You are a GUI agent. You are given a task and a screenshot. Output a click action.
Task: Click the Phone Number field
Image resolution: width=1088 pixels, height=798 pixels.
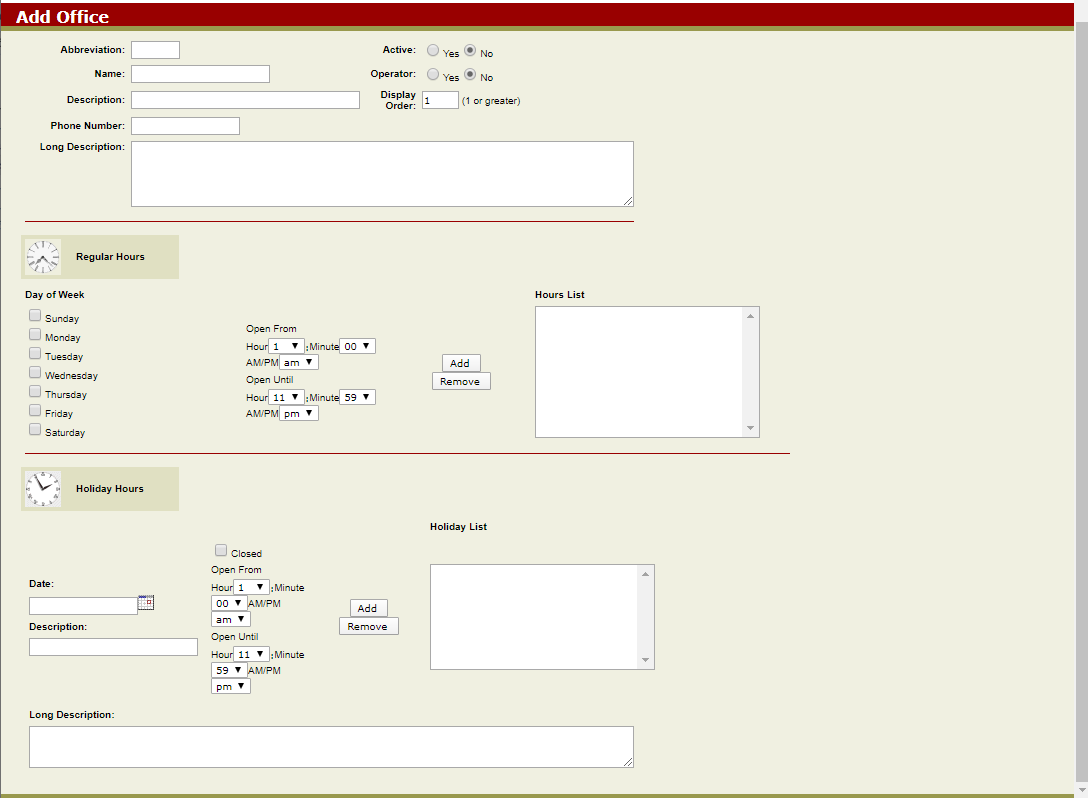pyautogui.click(x=184, y=125)
